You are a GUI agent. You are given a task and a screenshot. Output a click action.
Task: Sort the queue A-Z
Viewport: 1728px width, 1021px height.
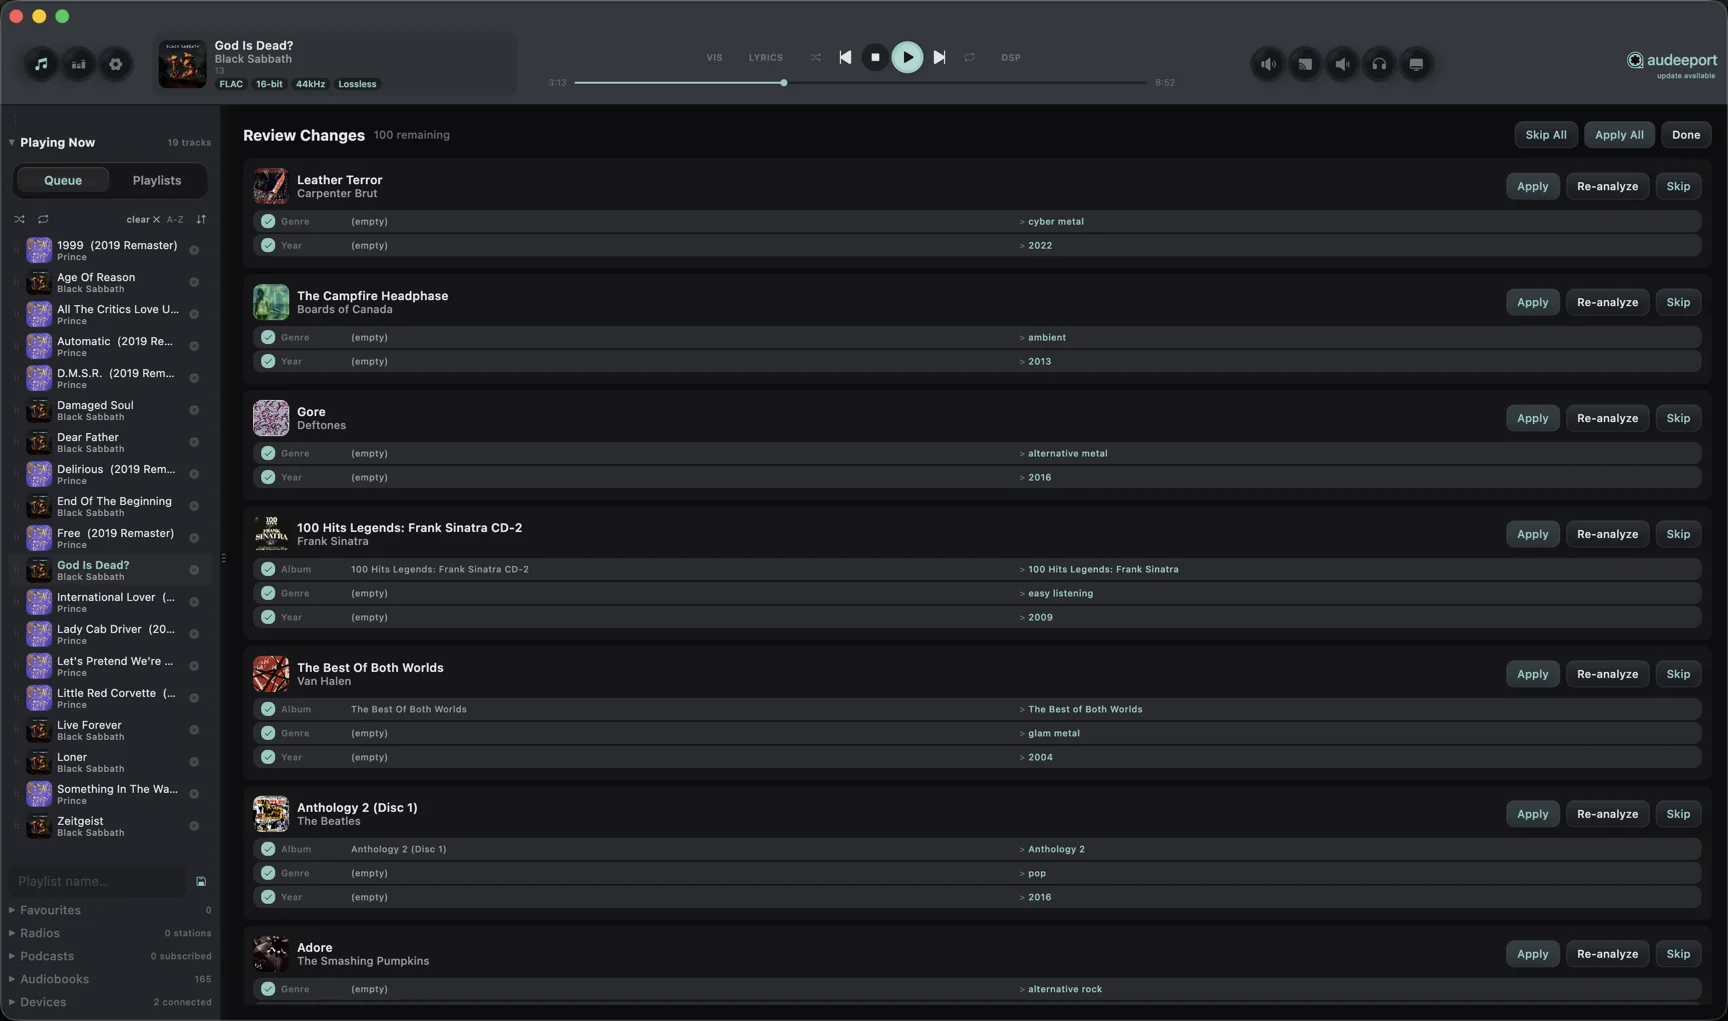coord(175,219)
